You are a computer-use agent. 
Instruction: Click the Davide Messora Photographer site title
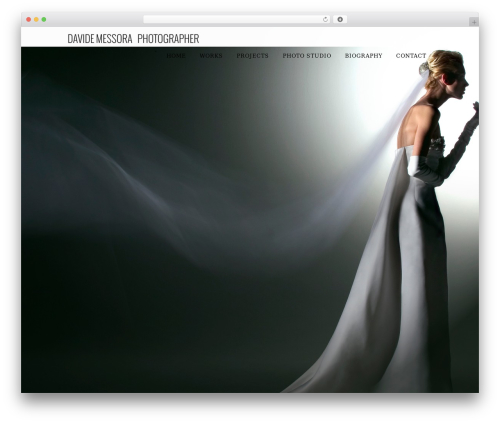pos(133,39)
